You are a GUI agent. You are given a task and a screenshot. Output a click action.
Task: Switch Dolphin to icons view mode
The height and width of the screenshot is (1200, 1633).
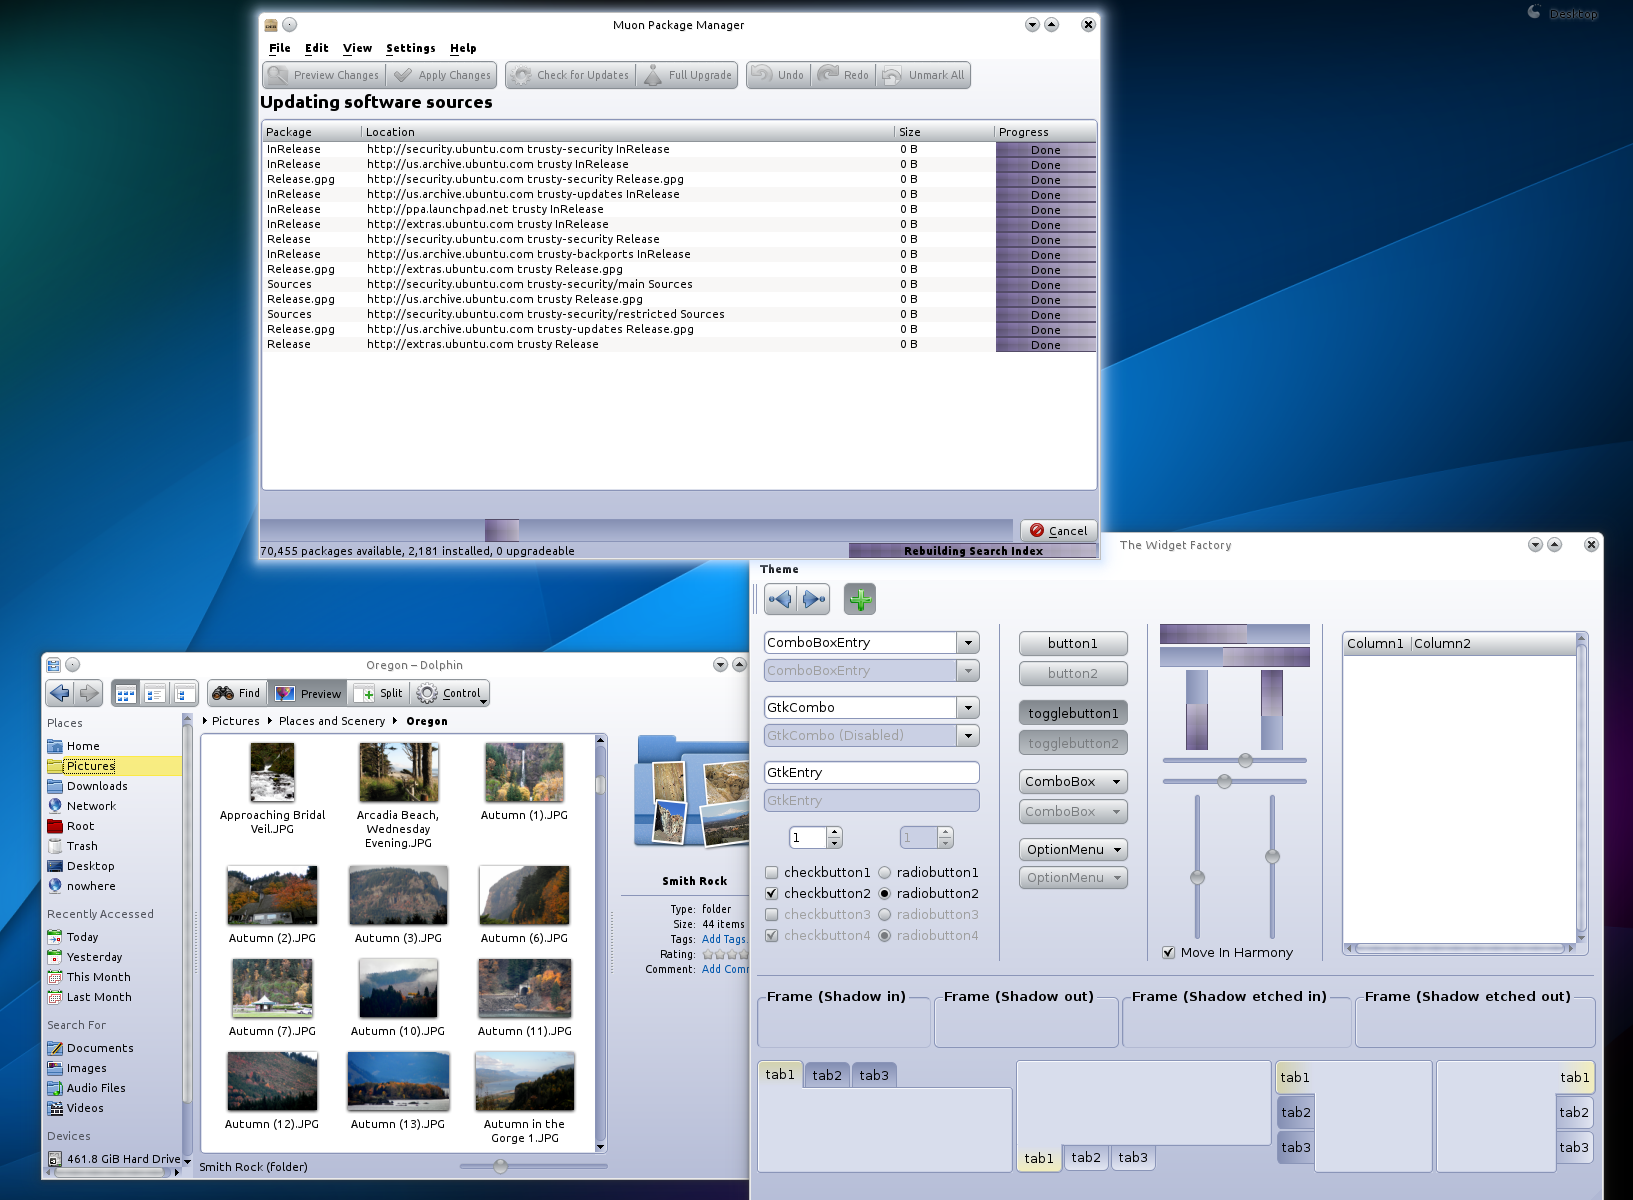pos(125,693)
